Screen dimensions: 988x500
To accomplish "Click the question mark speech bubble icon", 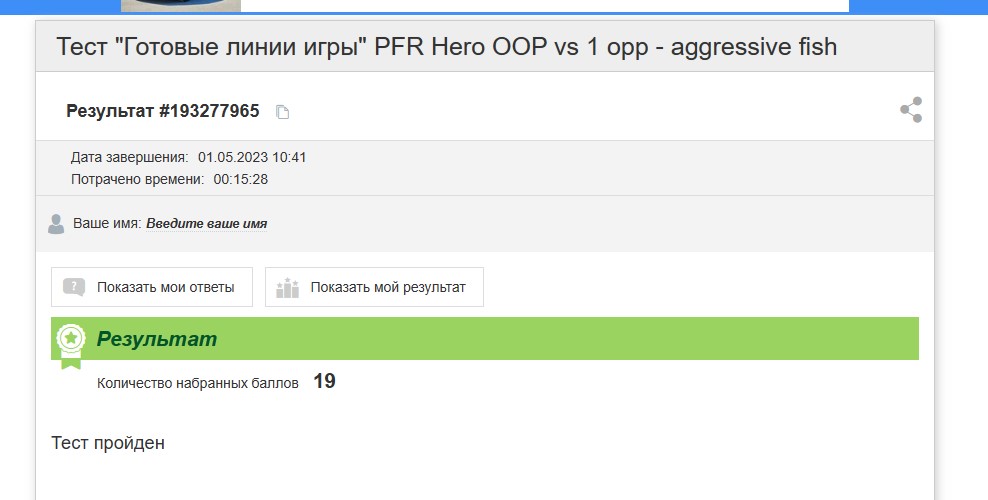I will [x=74, y=287].
